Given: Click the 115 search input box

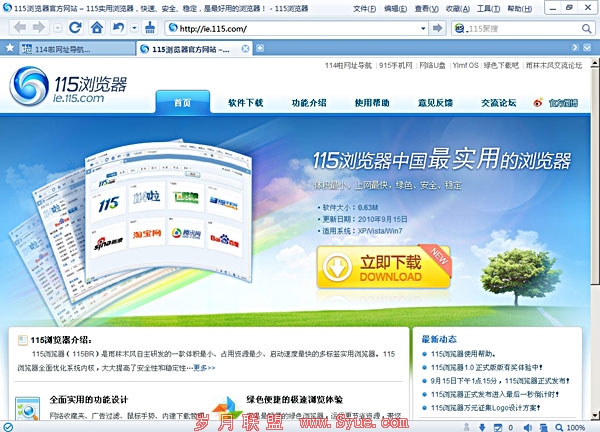Looking at the screenshot, I should pos(523,28).
